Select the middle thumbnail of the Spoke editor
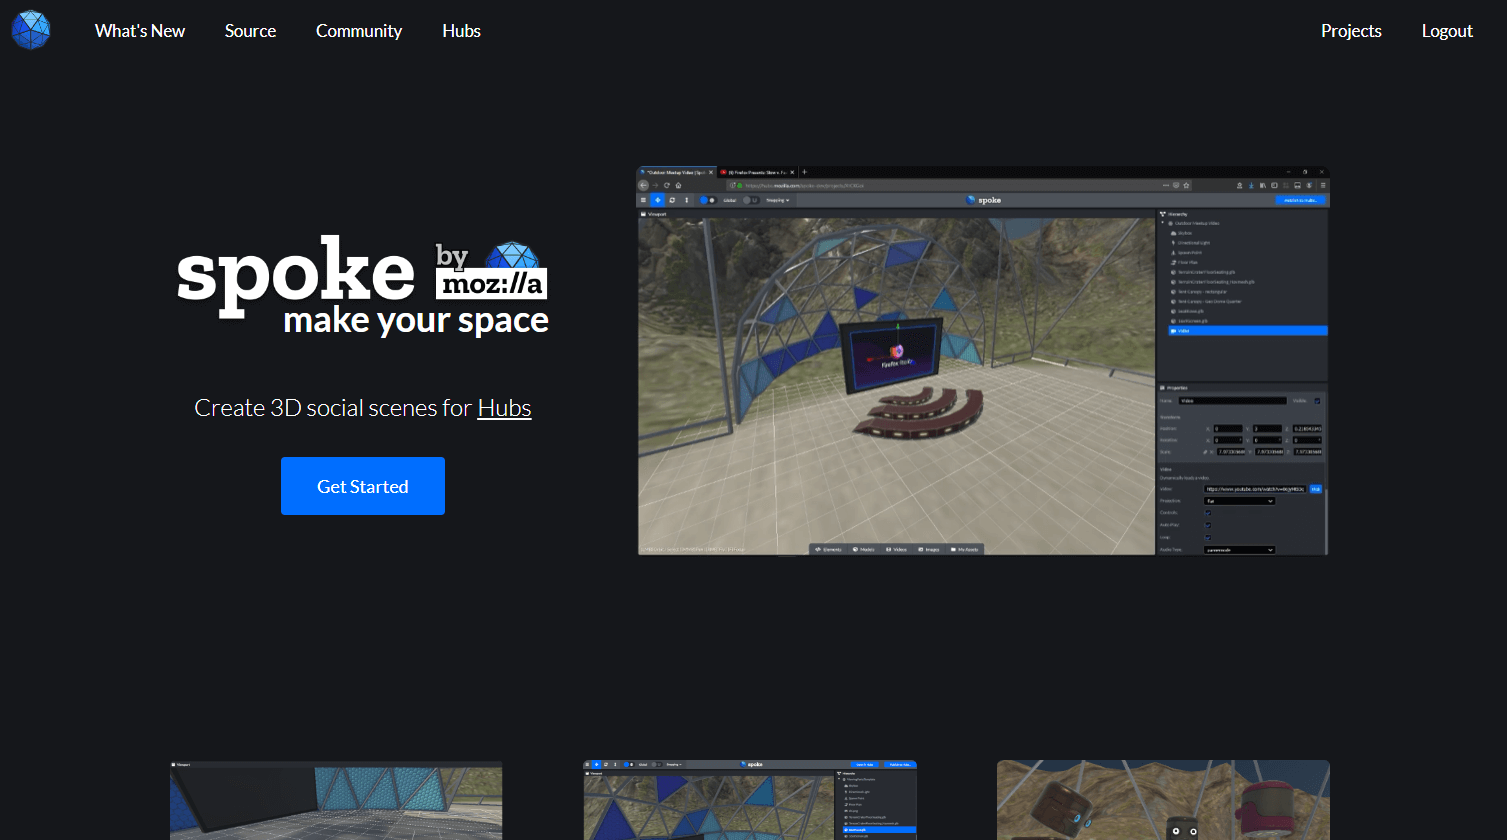This screenshot has height=840, width=1507. (750, 800)
